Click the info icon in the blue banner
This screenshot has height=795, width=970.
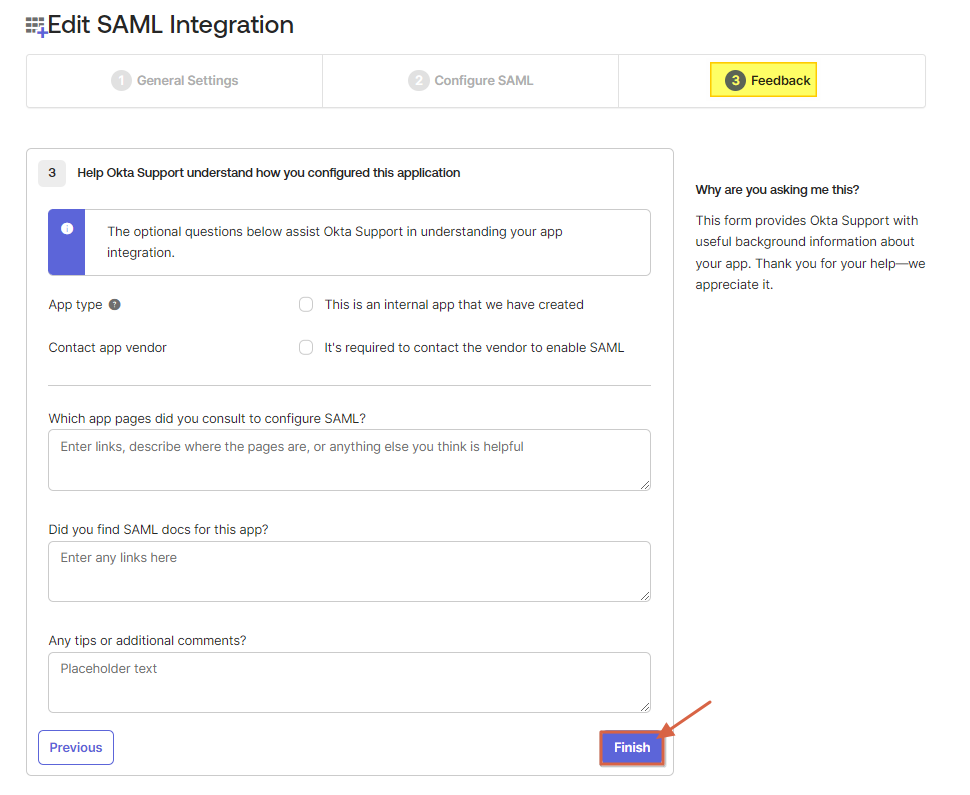tap(67, 229)
